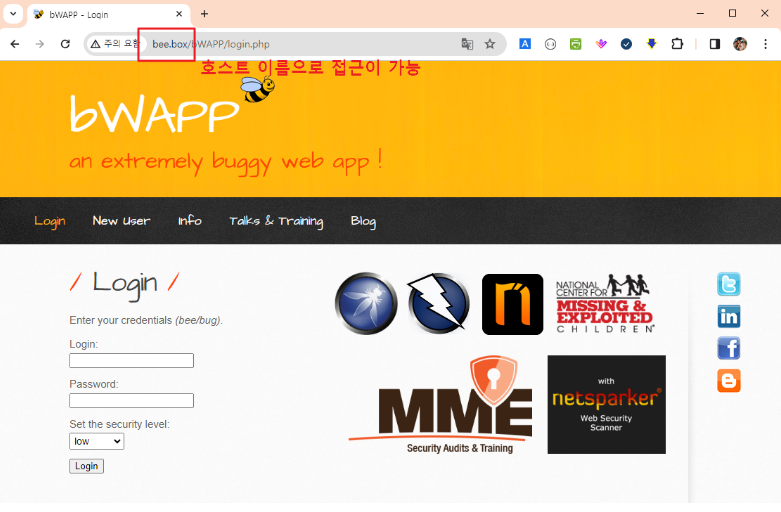
Task: Open the Facebook social icon
Action: point(729,348)
